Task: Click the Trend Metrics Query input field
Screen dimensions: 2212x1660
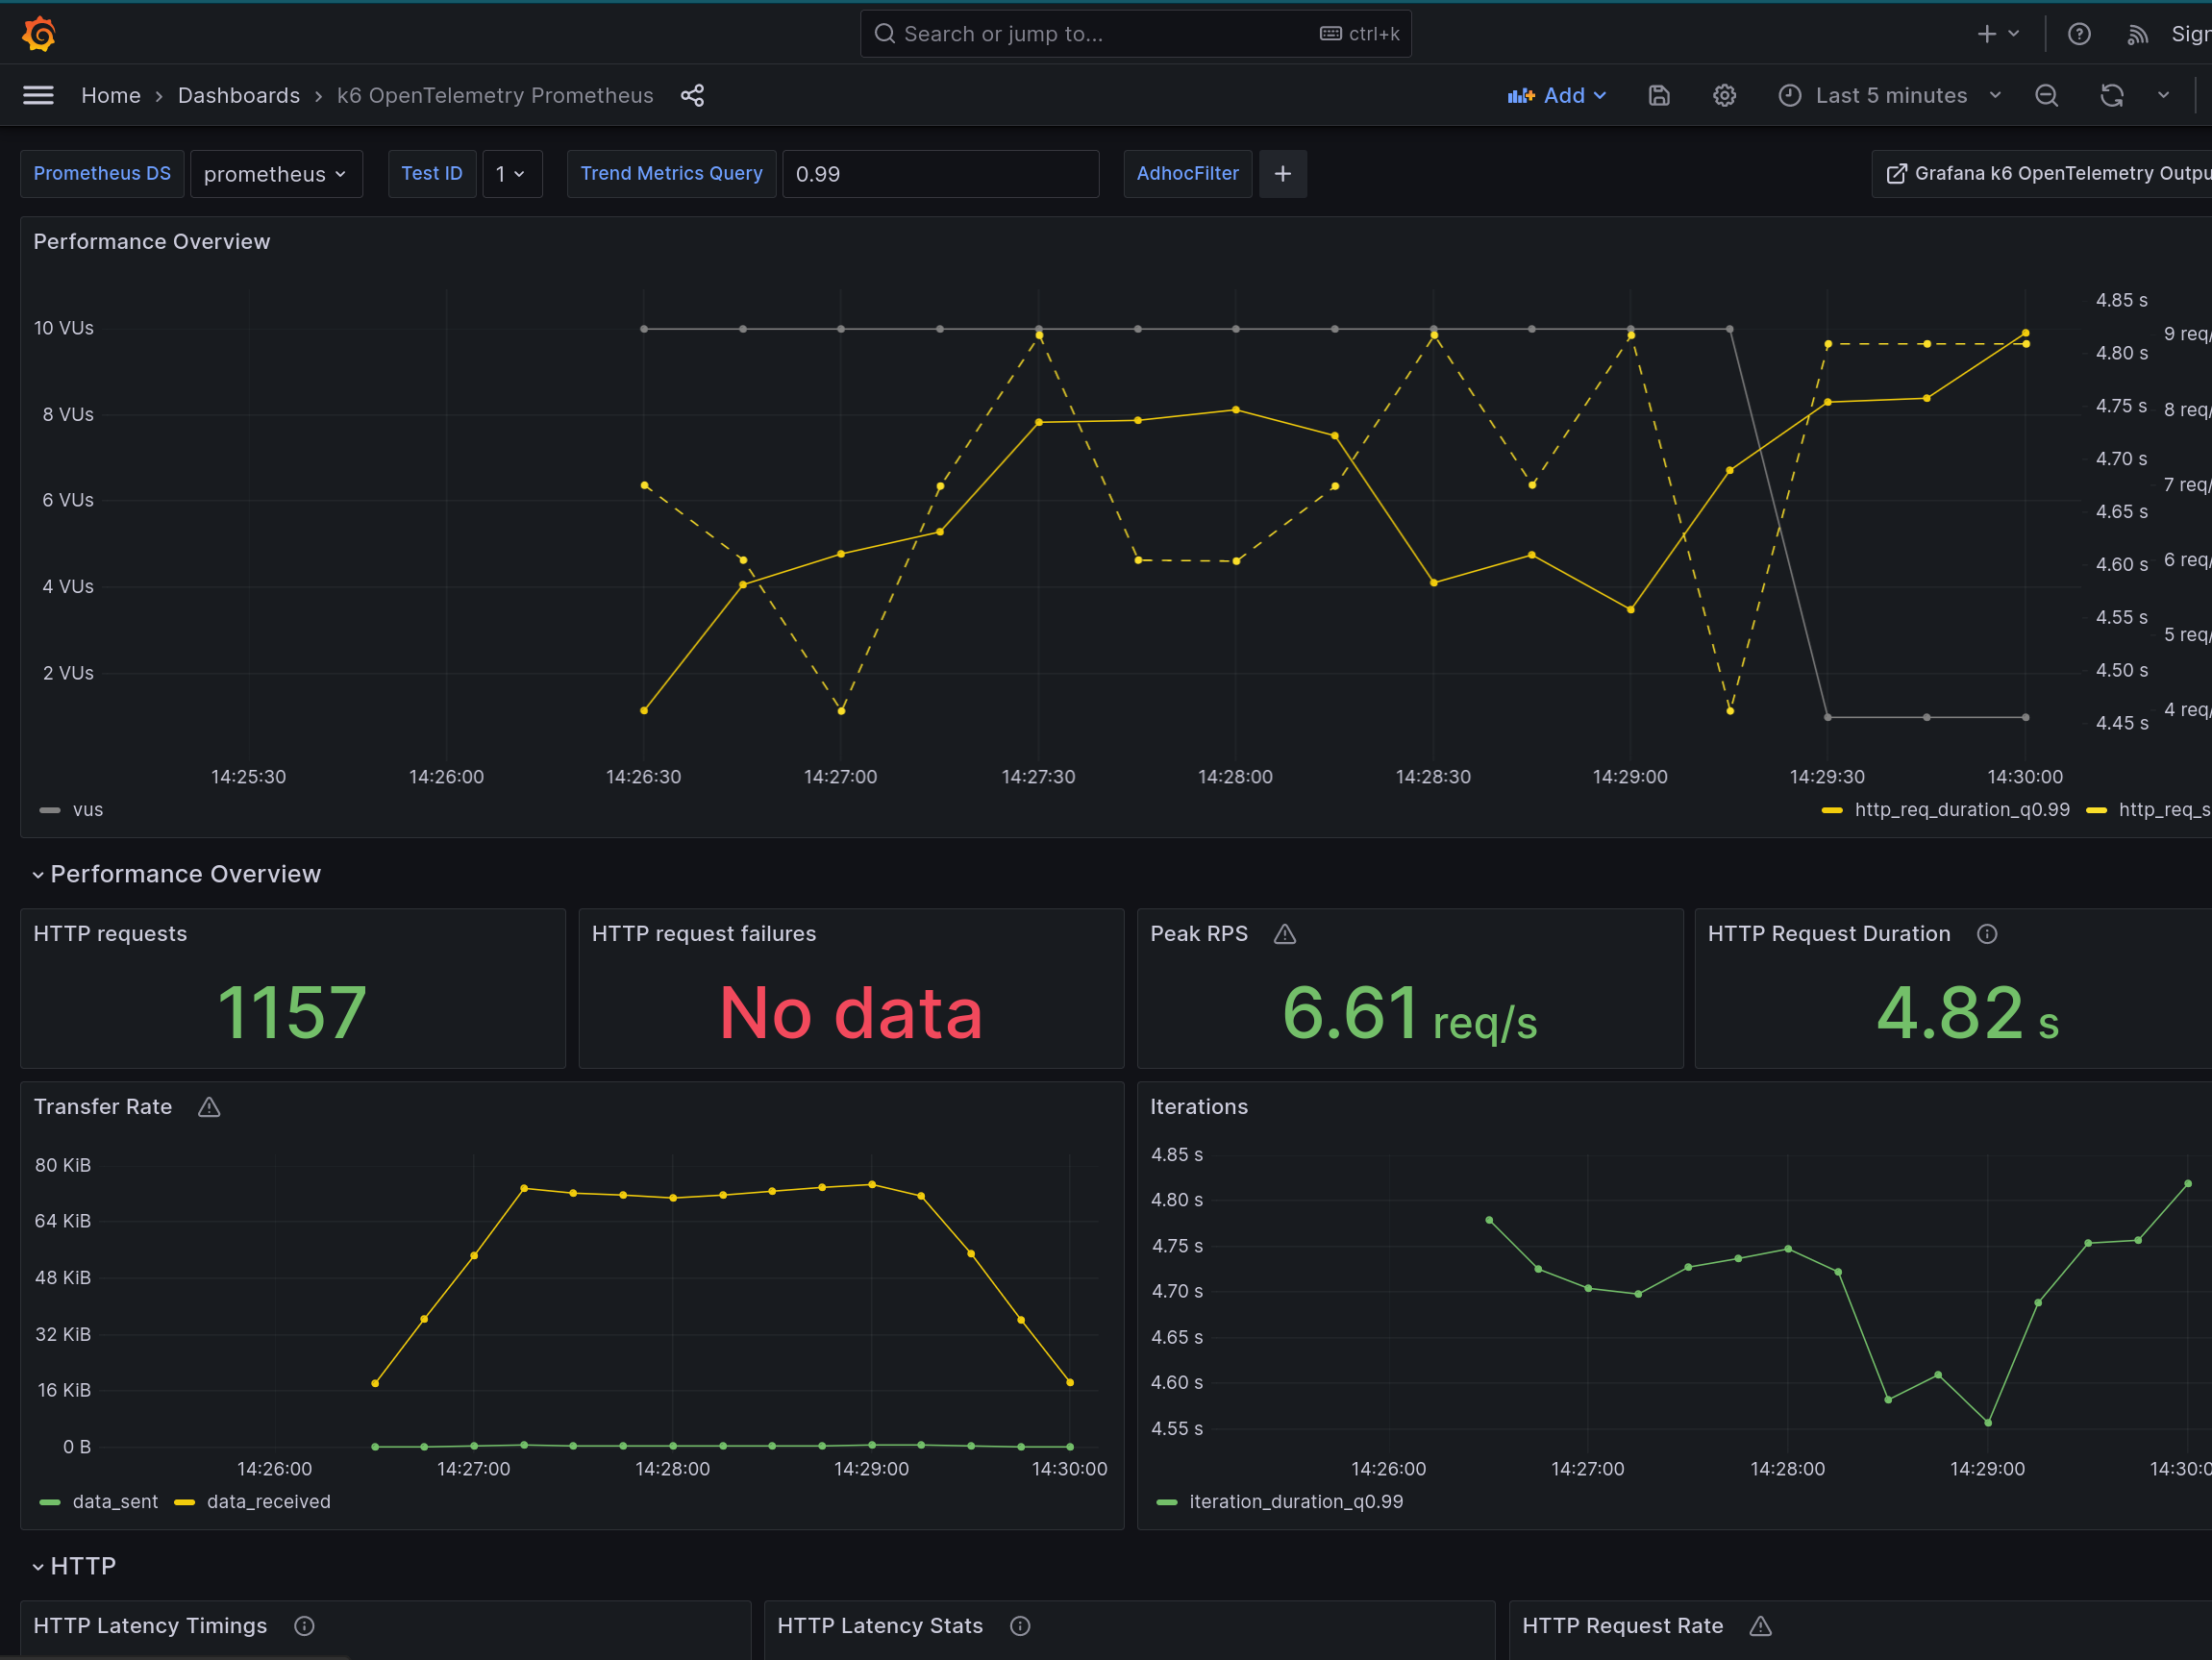Action: [939, 174]
